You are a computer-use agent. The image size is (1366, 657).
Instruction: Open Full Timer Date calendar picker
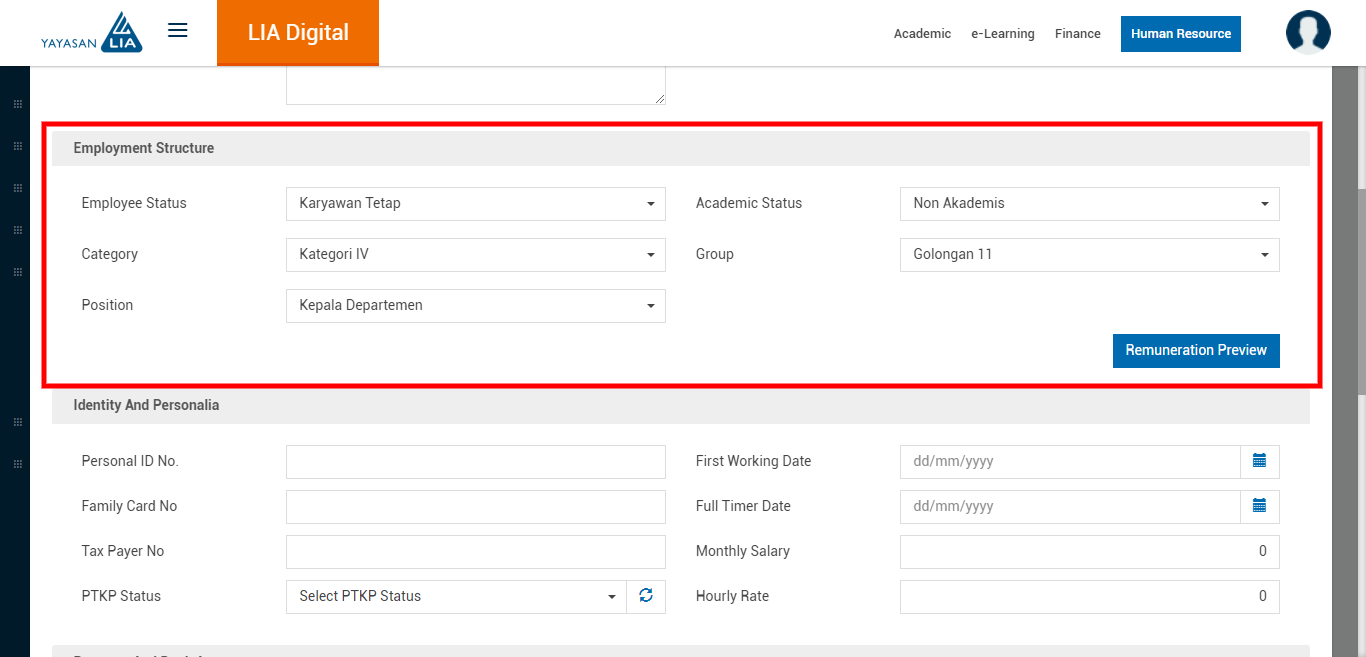[x=1259, y=506]
